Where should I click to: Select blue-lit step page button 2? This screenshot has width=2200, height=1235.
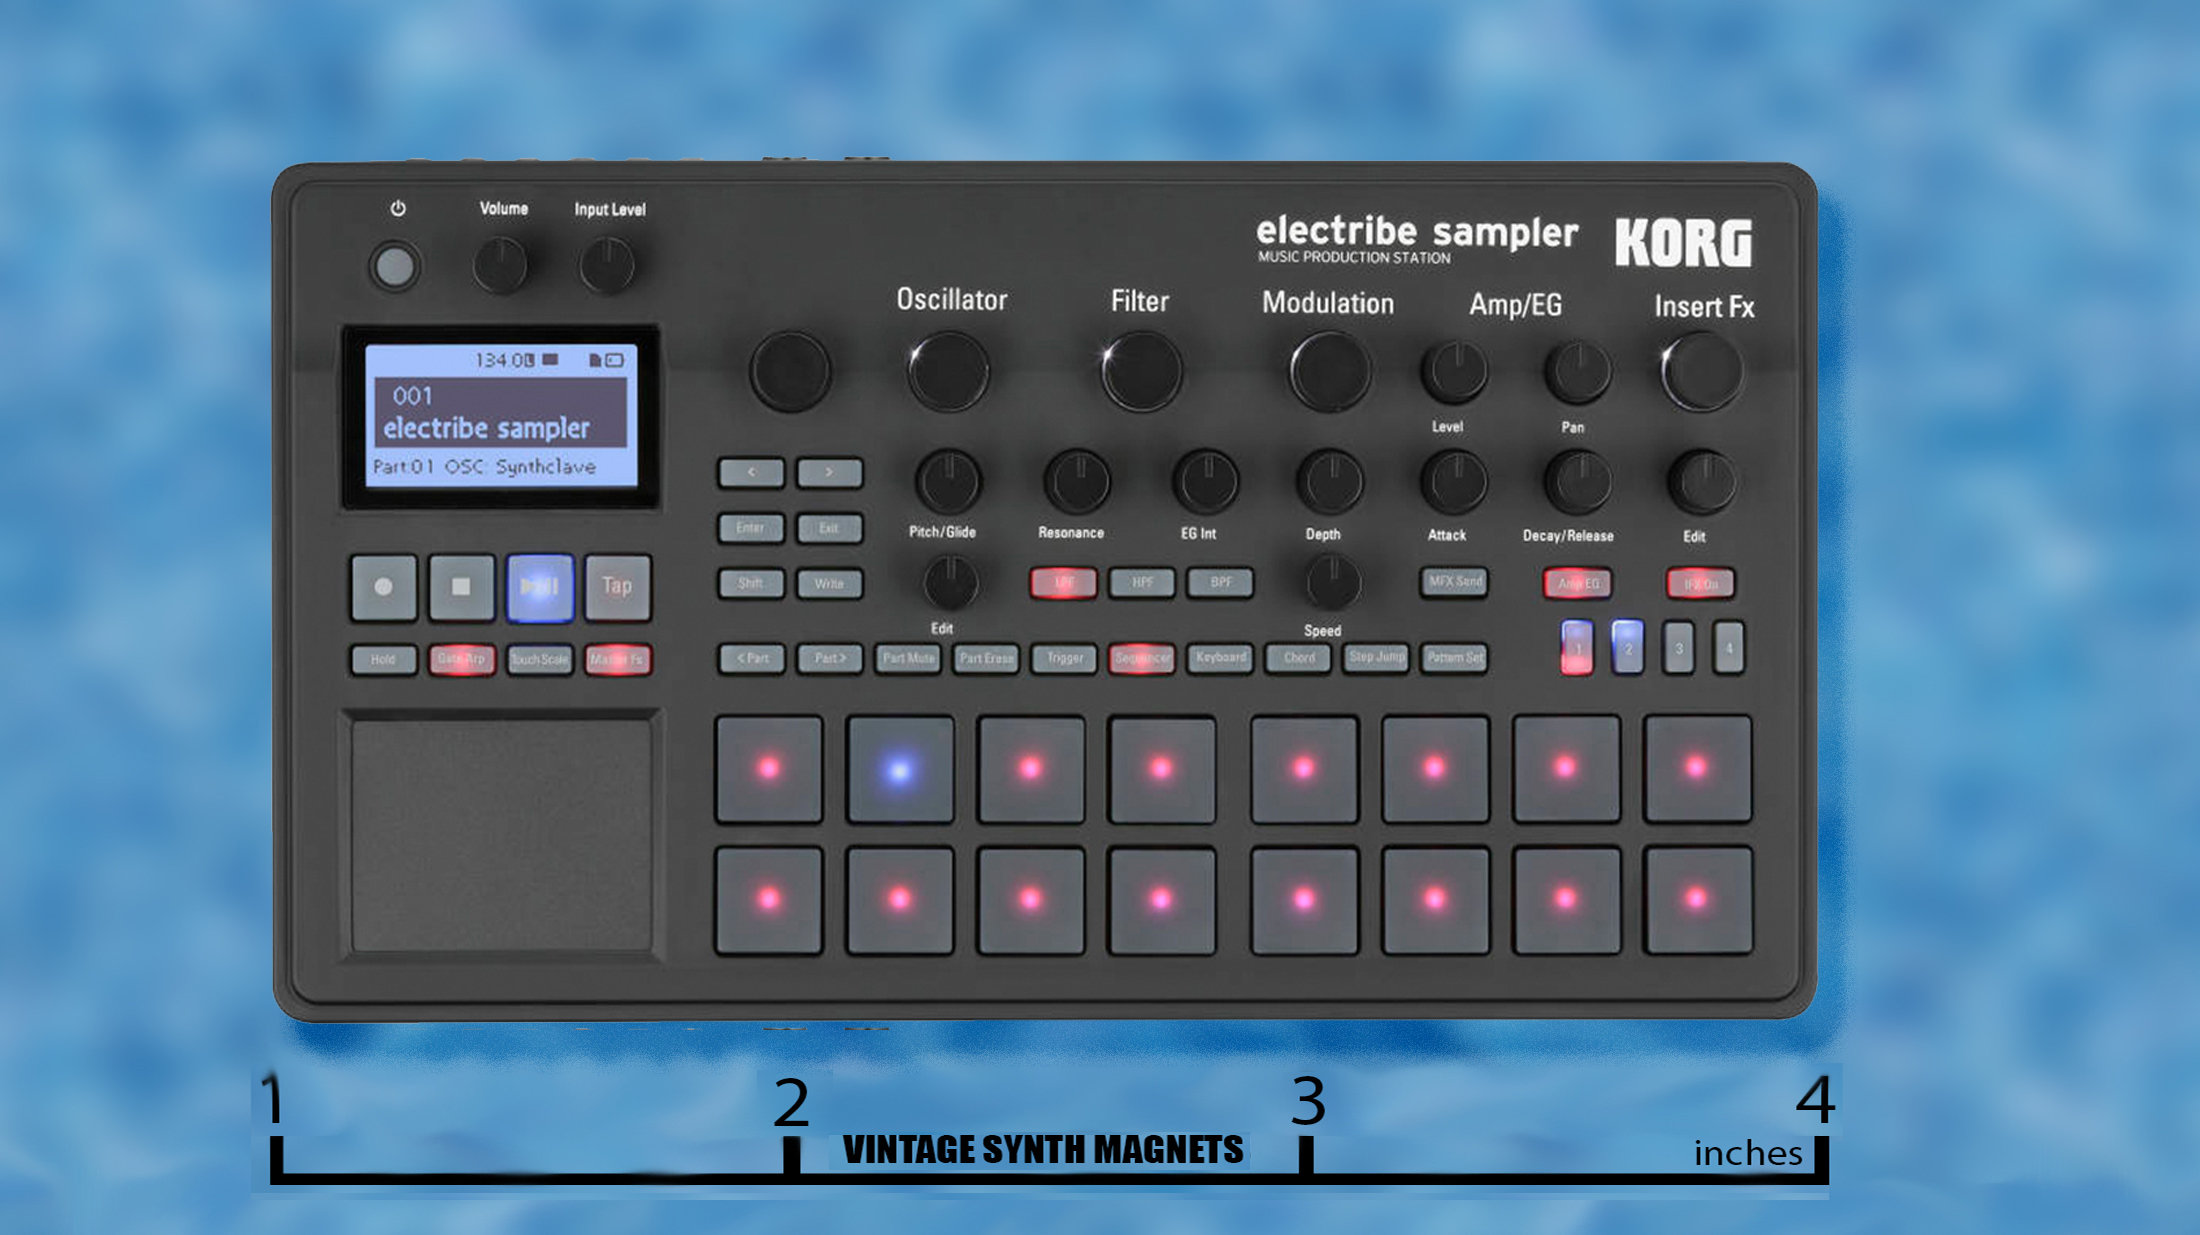click(x=1627, y=647)
